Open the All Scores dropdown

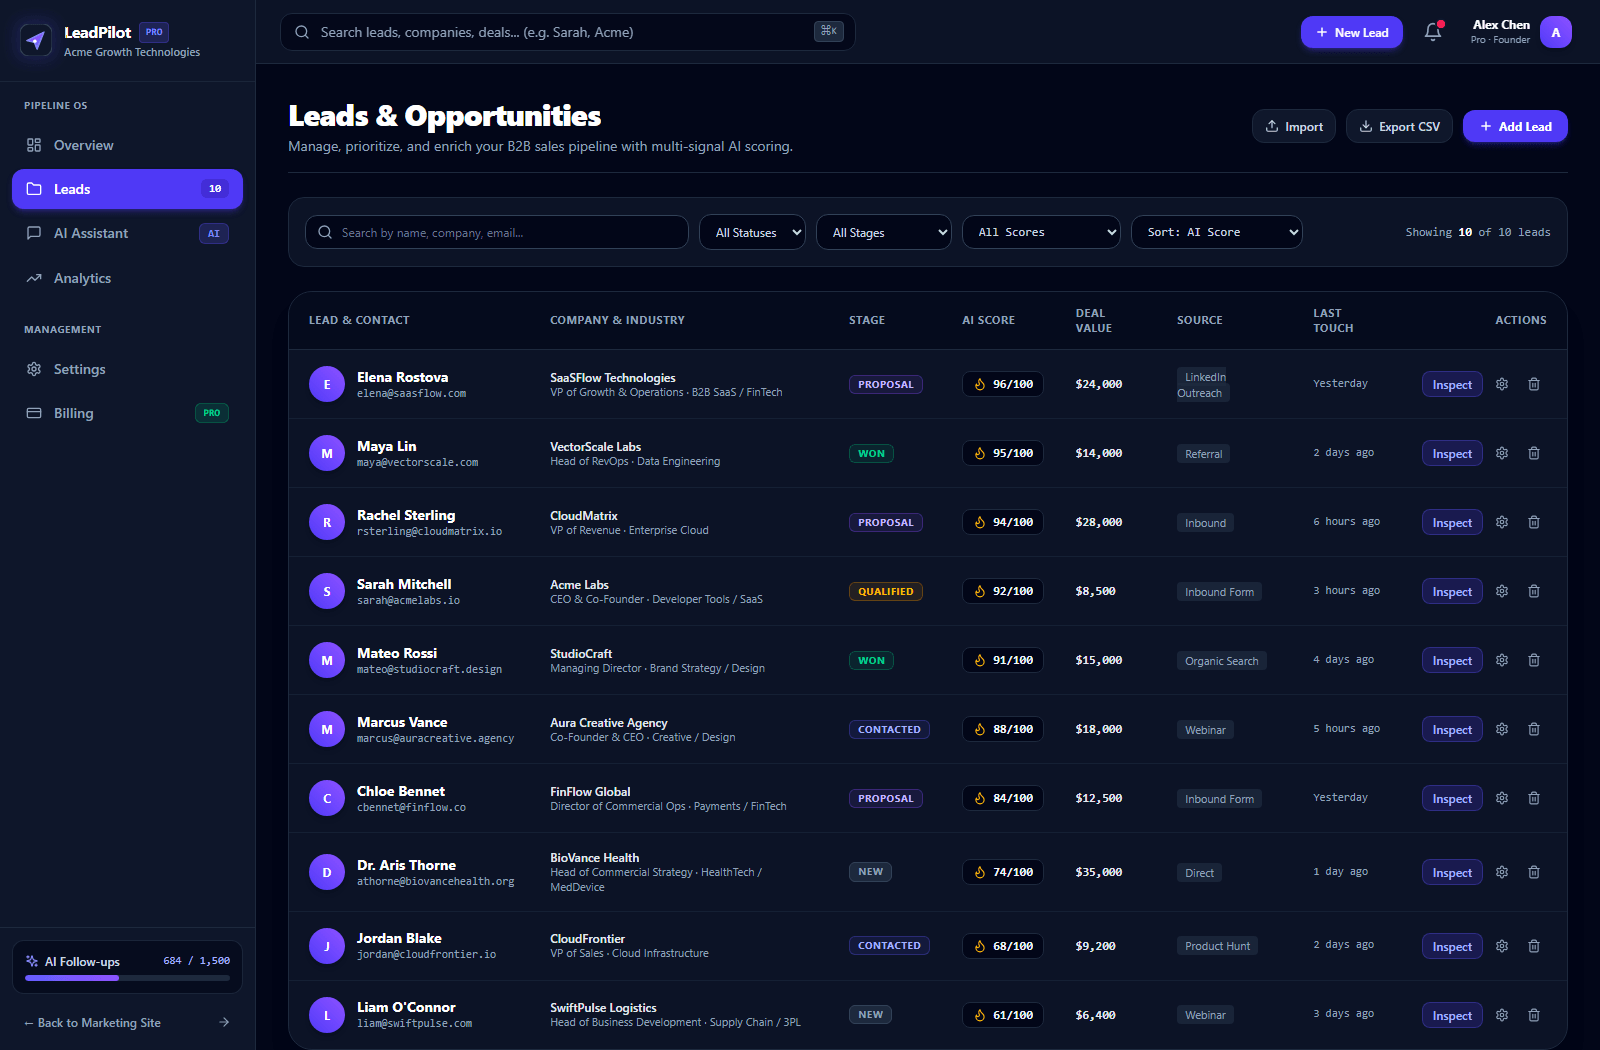click(1042, 232)
